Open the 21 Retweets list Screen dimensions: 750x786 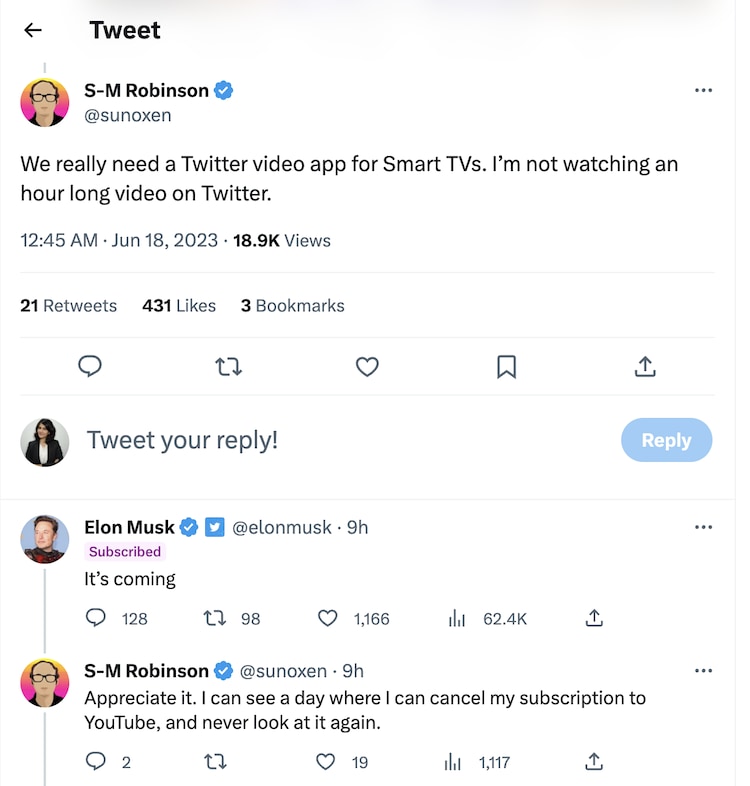pyautogui.click(x=68, y=306)
